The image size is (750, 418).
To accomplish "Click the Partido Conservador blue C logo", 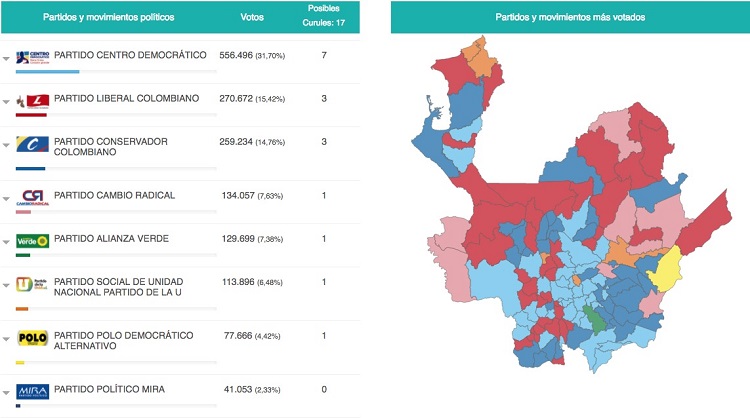I will pyautogui.click(x=33, y=145).
